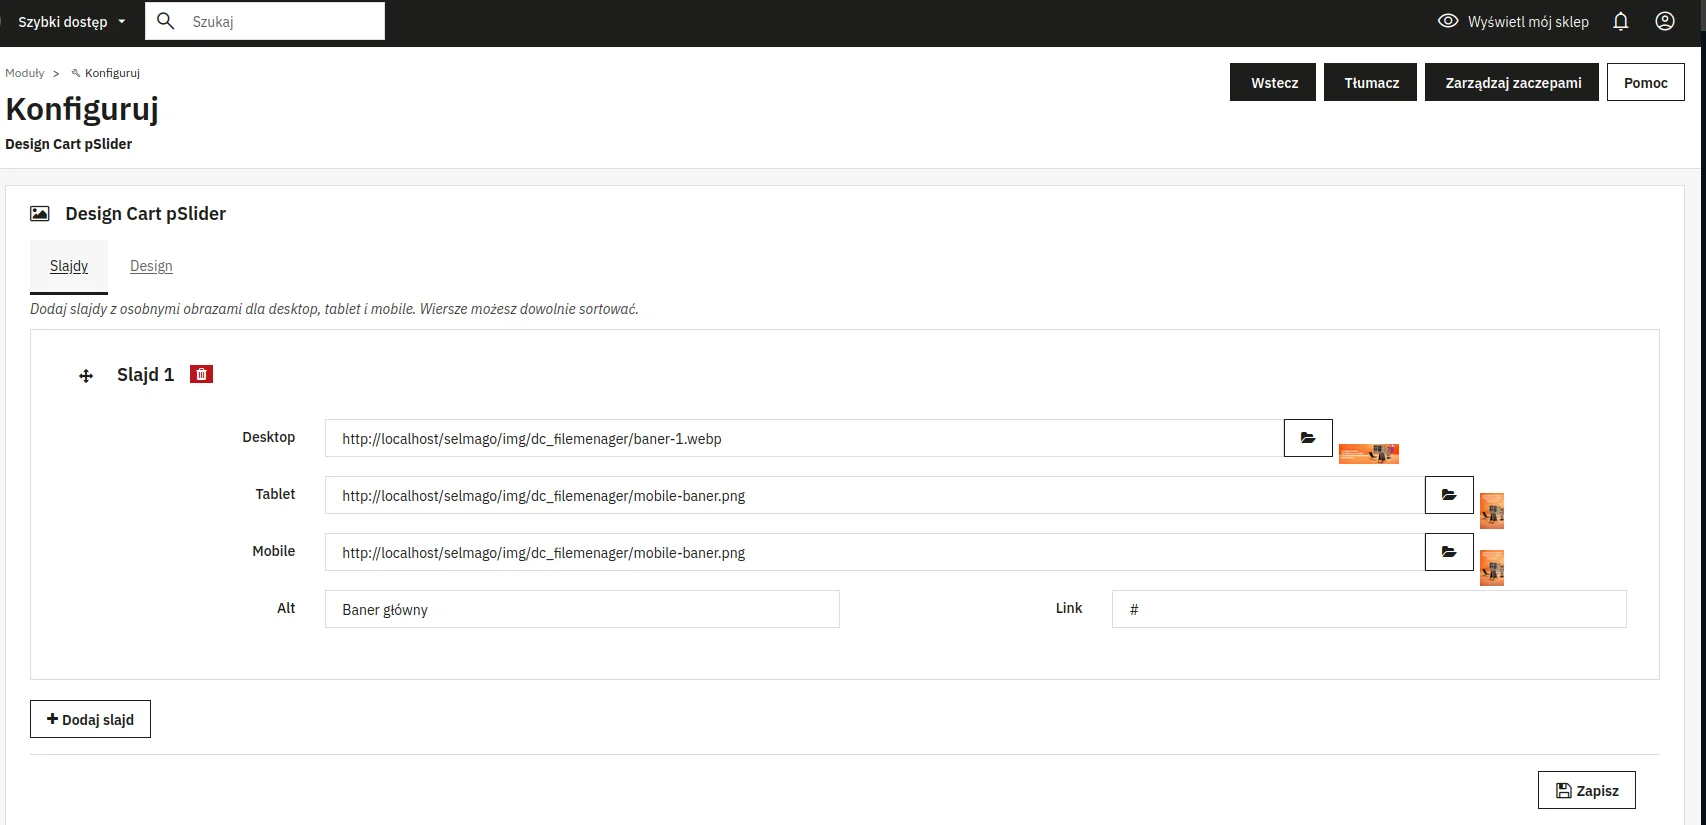This screenshot has height=825, width=1706.
Task: Focus the Alt text input field
Action: 582,609
